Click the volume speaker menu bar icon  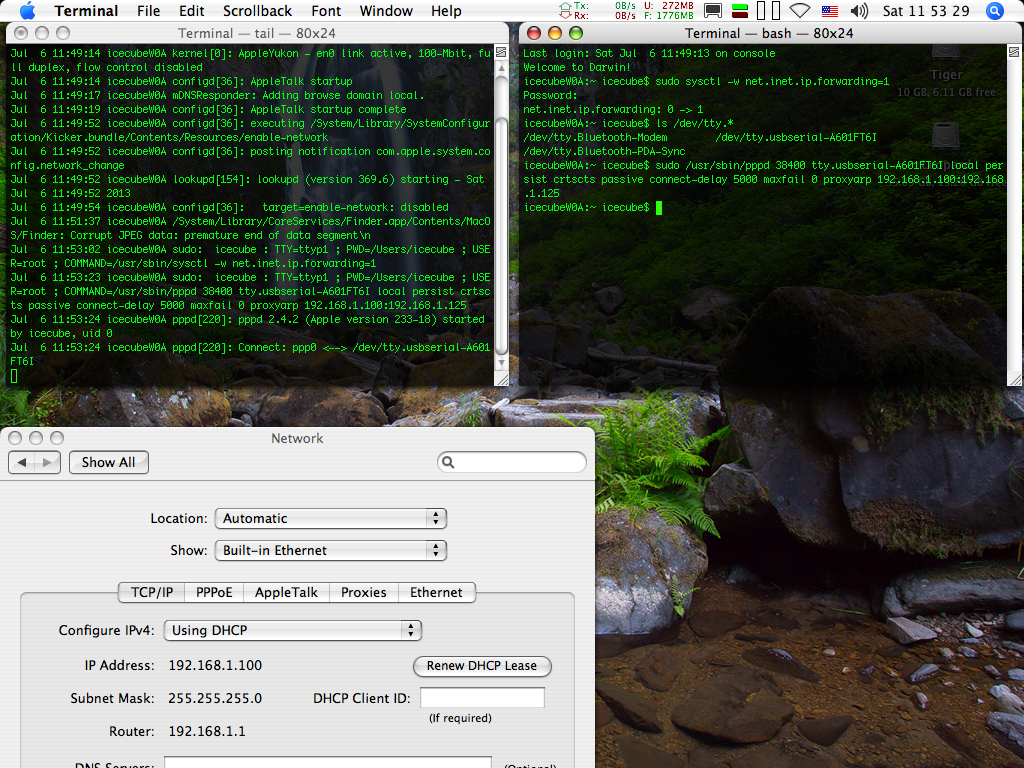[859, 10]
